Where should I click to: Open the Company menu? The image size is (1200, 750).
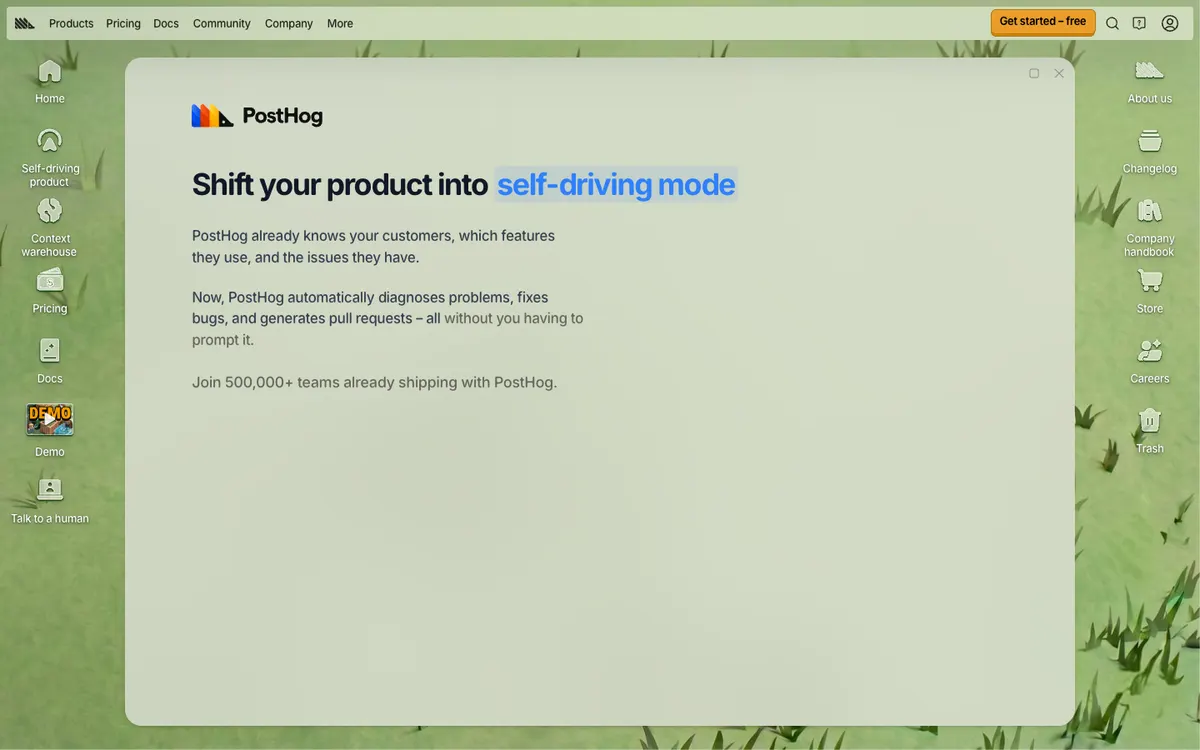289,23
